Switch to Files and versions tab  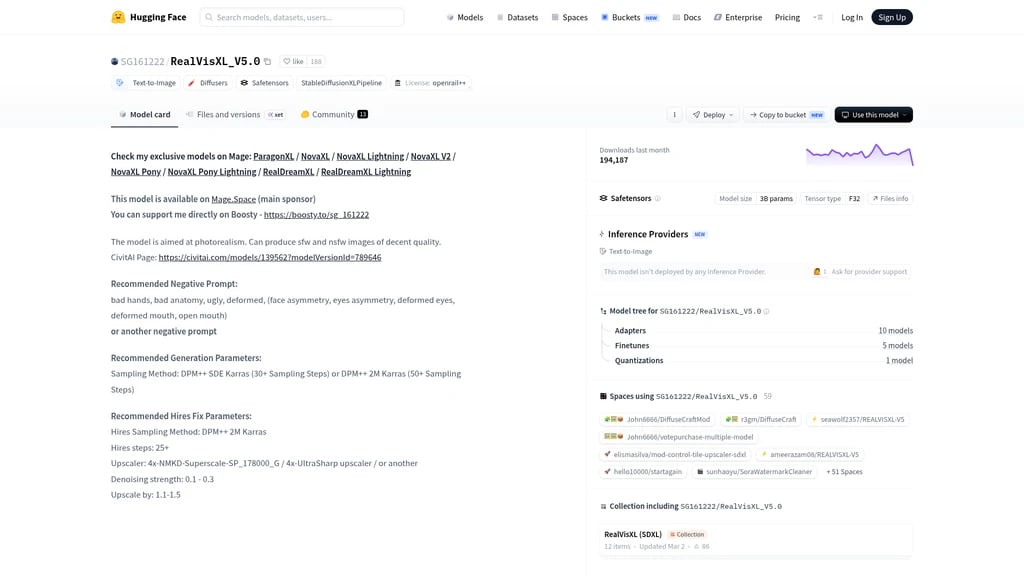[x=235, y=114]
